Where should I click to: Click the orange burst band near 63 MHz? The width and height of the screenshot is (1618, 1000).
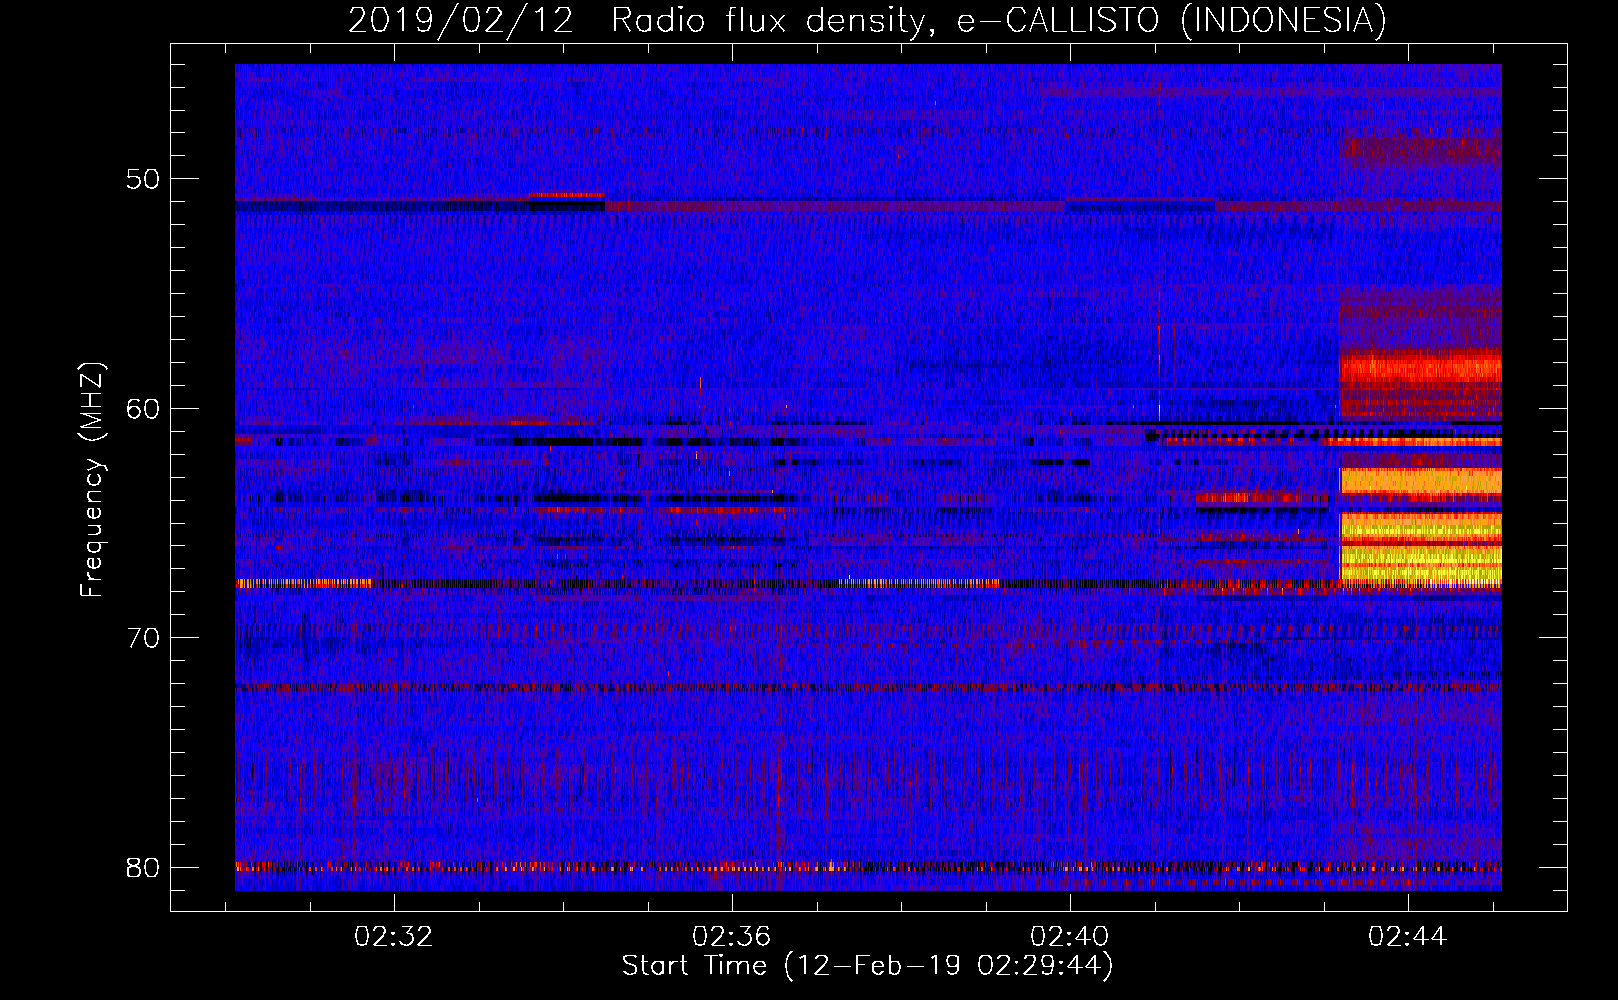point(1421,481)
